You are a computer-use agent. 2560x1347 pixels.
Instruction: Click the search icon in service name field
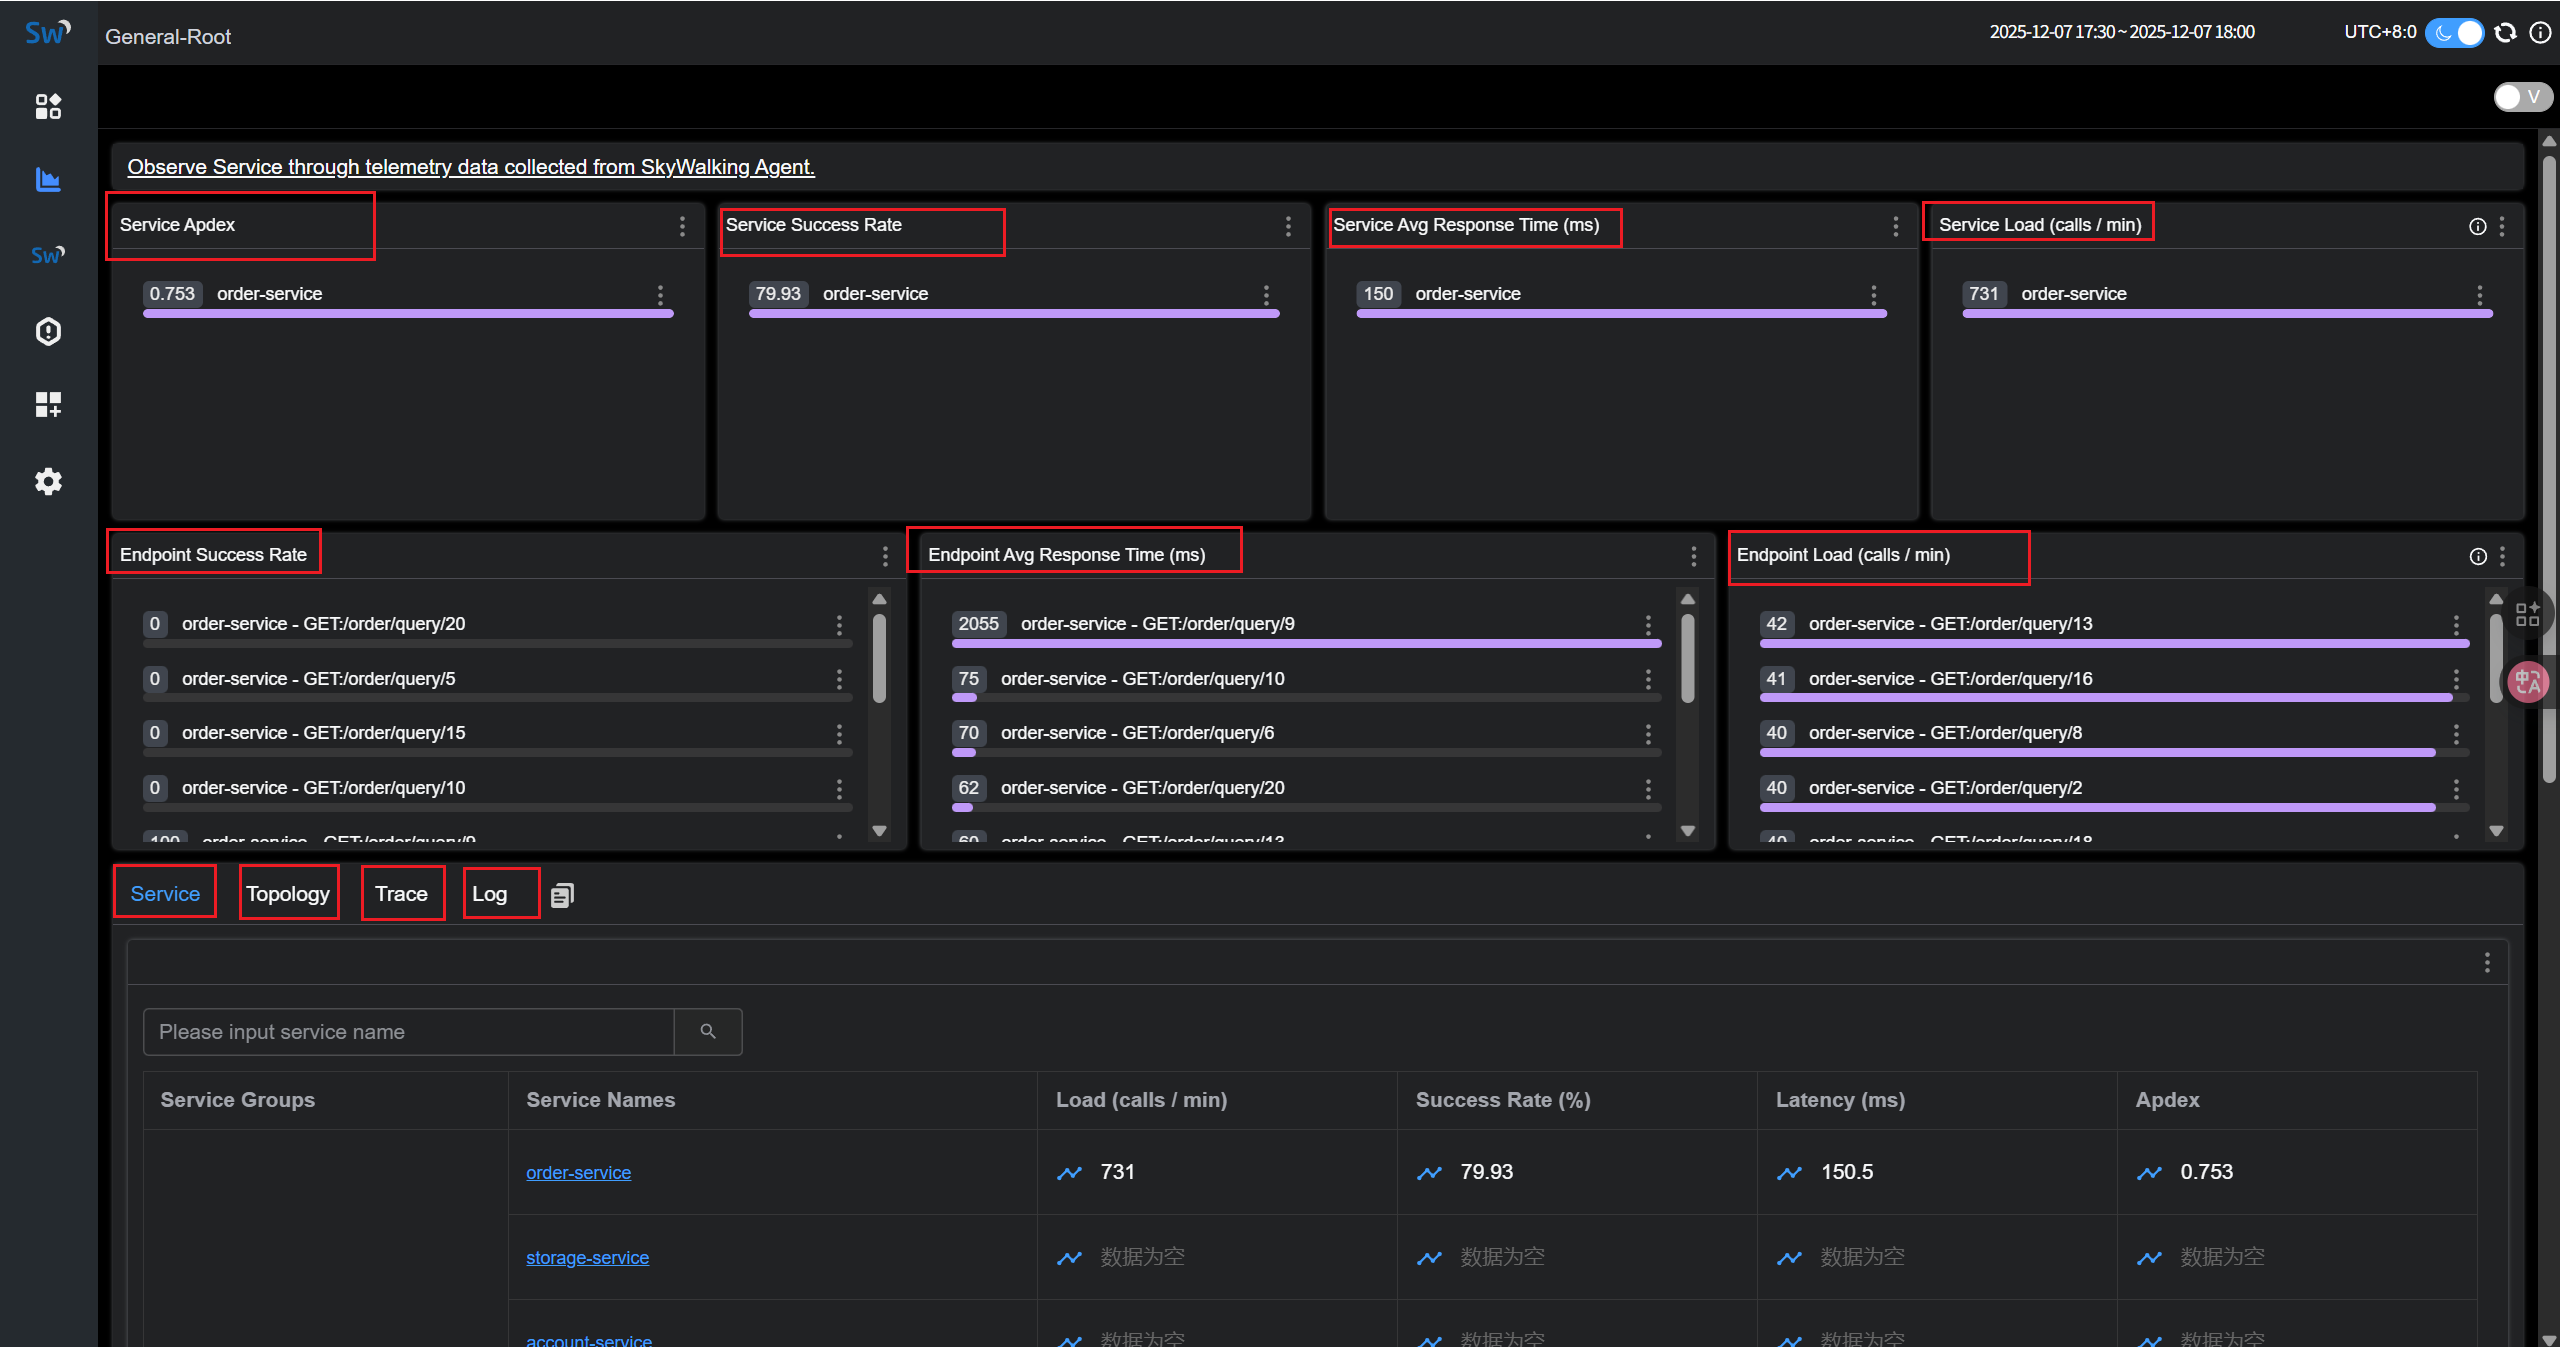coord(708,1031)
